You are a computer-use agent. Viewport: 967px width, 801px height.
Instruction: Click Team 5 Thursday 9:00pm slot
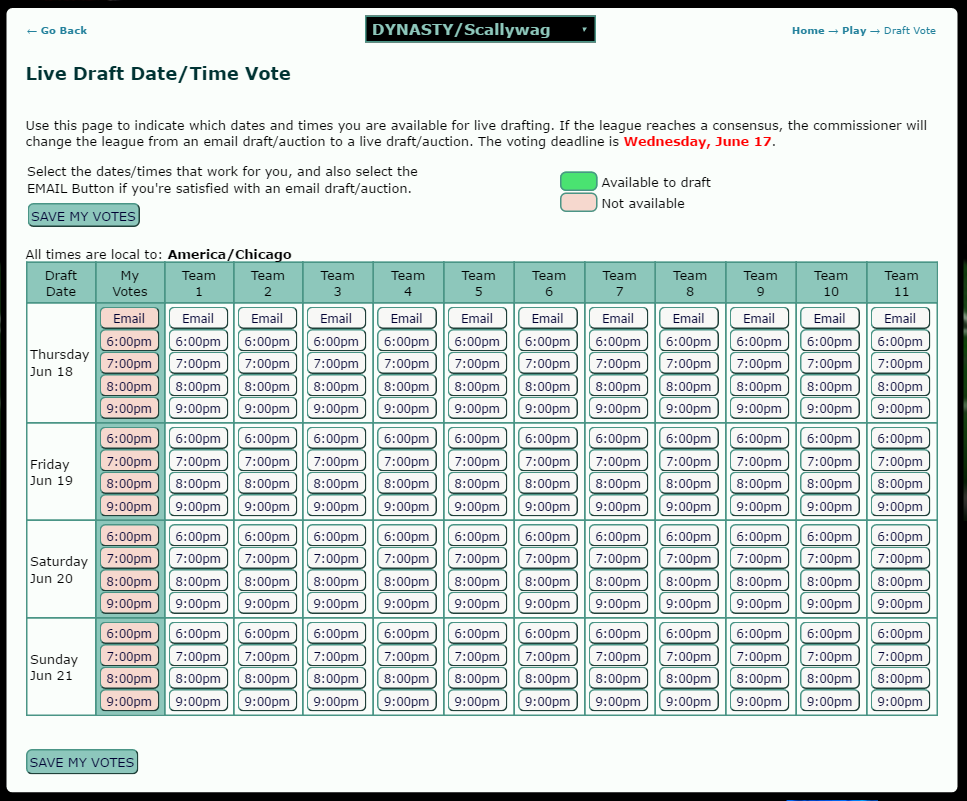477,408
